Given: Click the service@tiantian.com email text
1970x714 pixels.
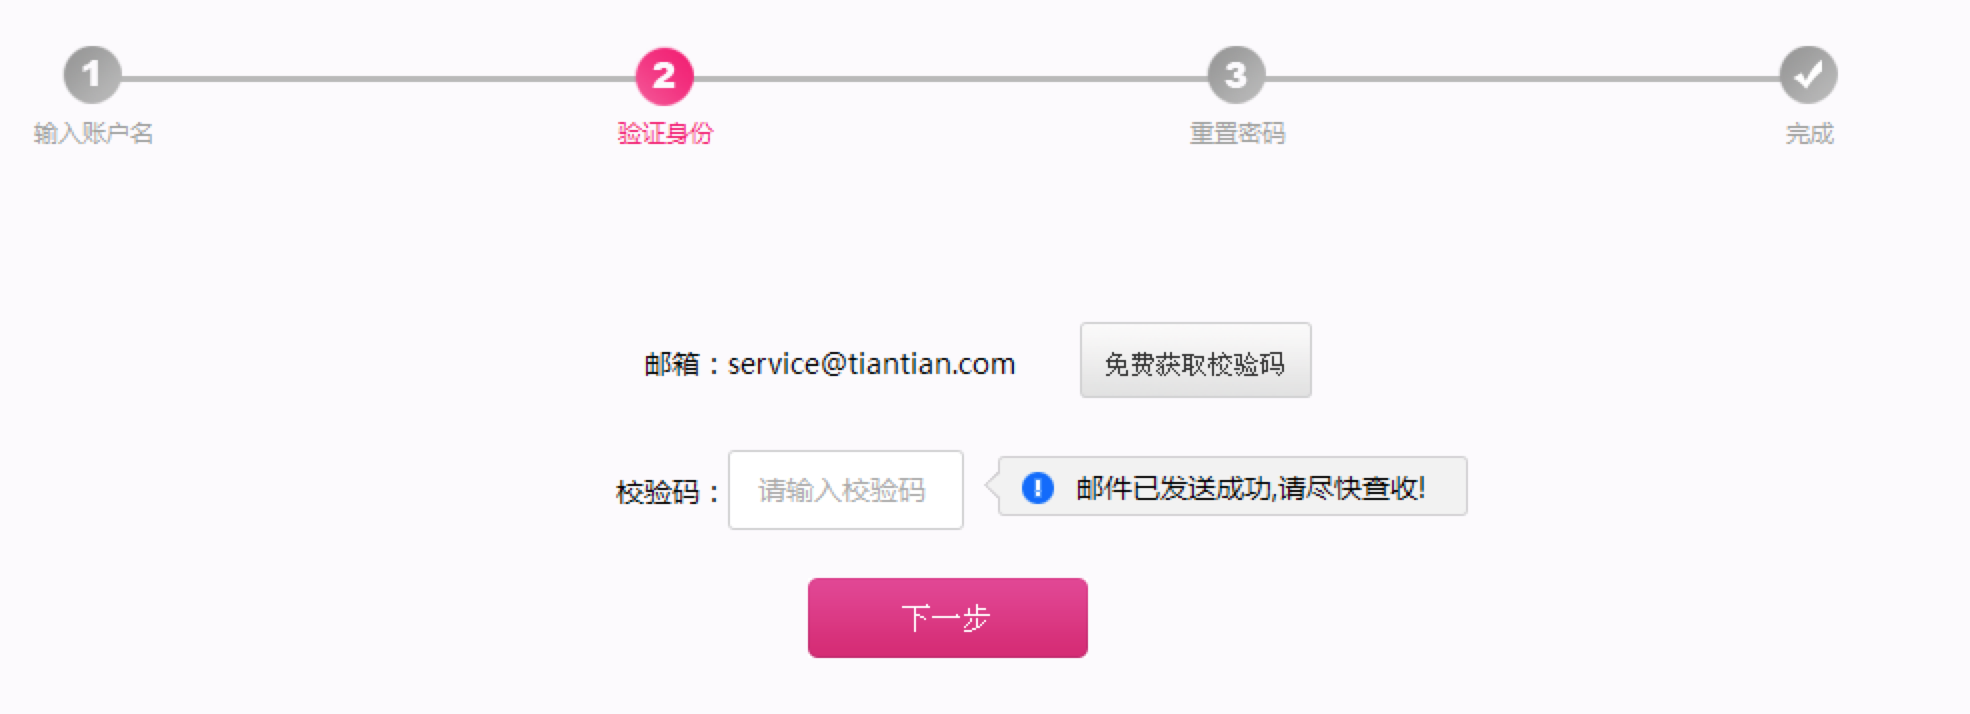Looking at the screenshot, I should pos(871,364).
